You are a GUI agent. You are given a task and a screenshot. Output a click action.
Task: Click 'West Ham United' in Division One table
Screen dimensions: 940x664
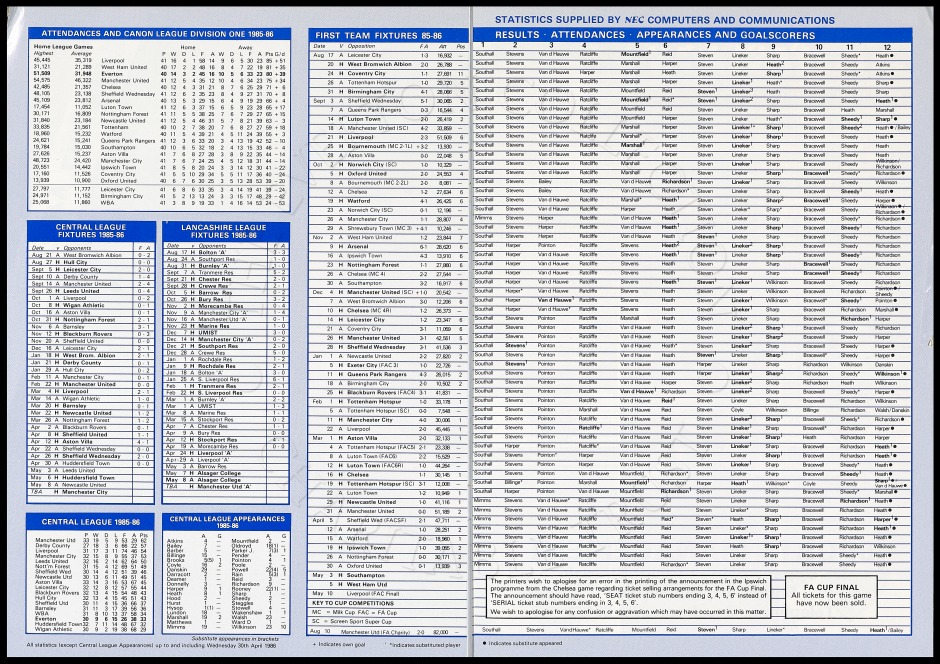point(123,67)
